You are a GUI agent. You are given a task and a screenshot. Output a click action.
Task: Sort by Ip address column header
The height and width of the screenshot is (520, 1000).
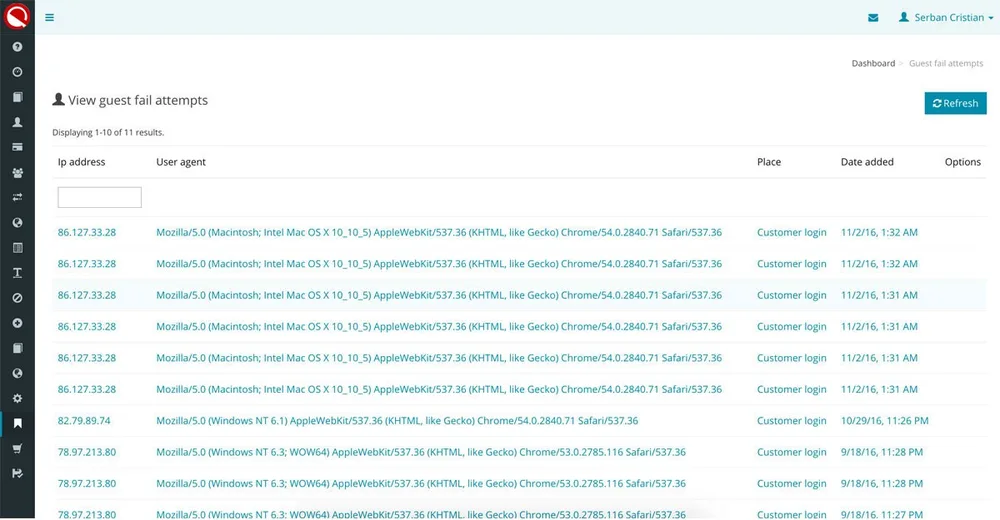(82, 162)
